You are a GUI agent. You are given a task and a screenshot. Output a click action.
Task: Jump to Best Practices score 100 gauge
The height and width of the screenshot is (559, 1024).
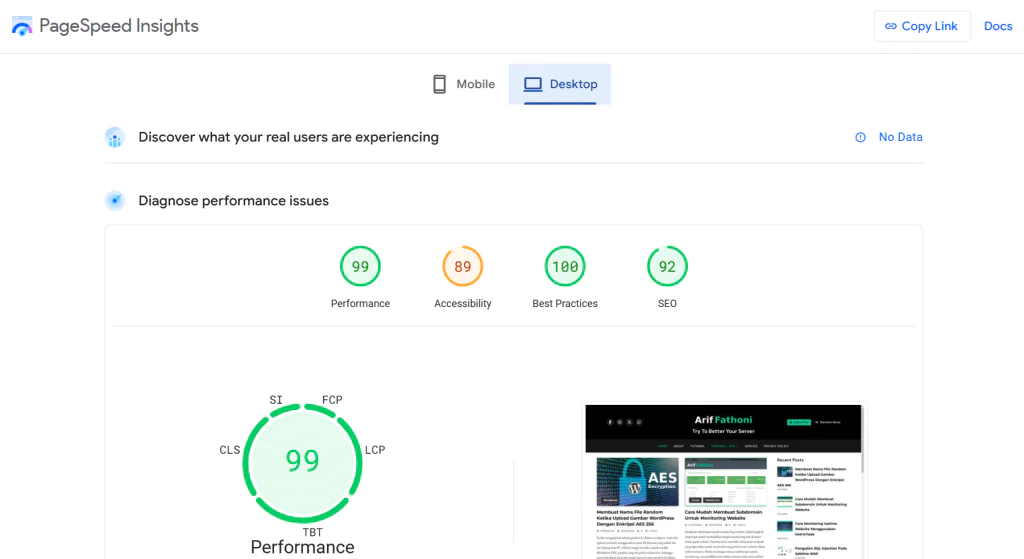click(x=565, y=266)
